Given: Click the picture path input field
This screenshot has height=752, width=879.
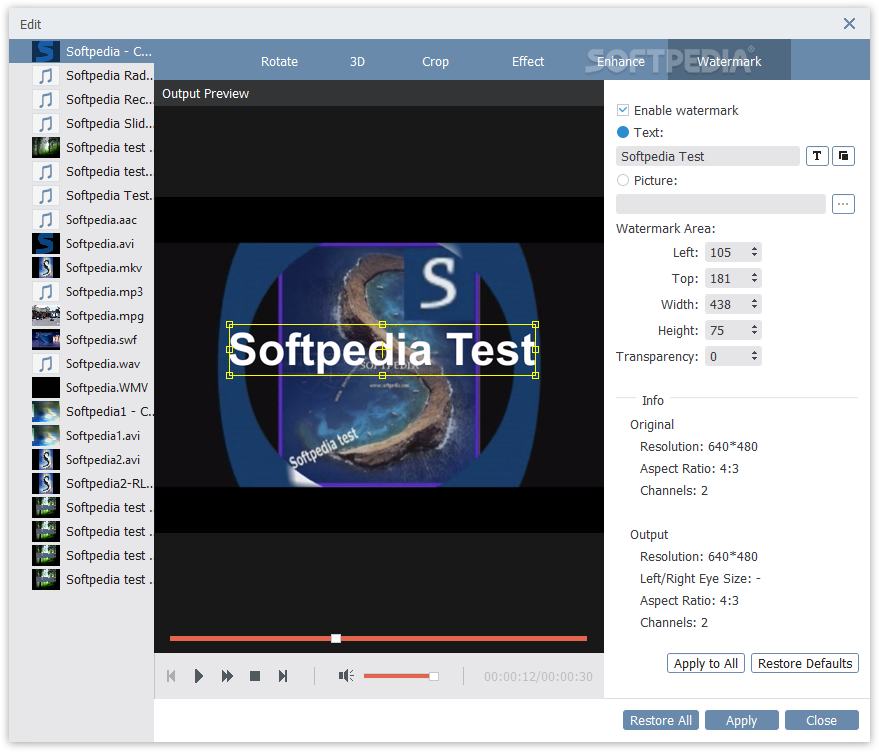Looking at the screenshot, I should click(x=720, y=204).
